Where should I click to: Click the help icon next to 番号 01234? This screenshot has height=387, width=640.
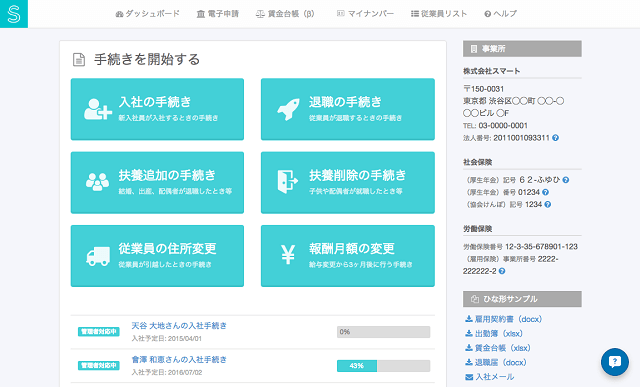tap(545, 192)
